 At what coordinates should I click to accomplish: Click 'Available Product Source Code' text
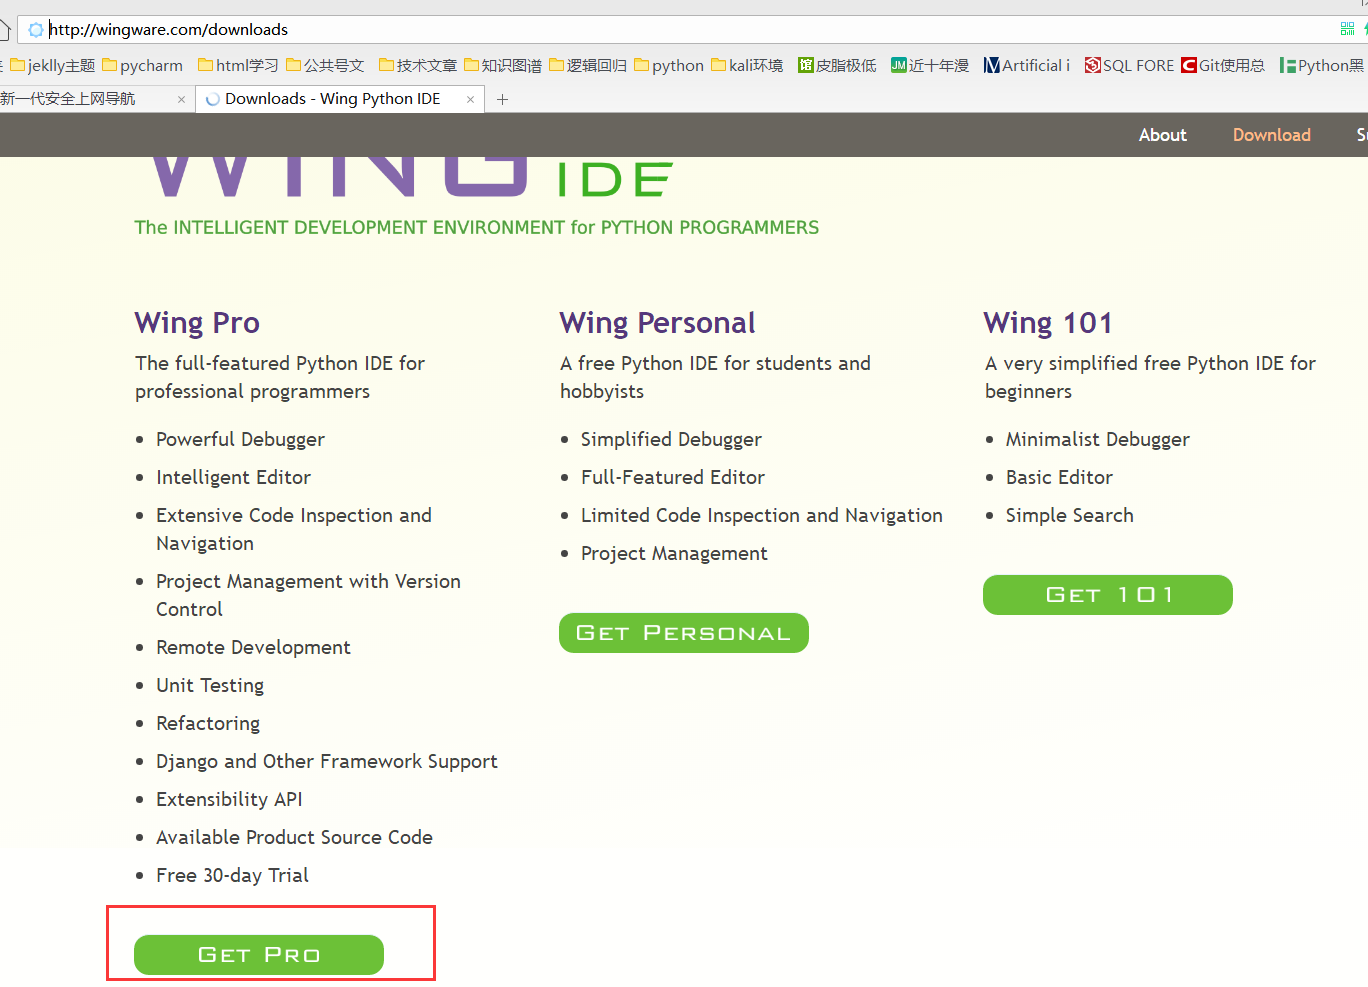tap(294, 837)
